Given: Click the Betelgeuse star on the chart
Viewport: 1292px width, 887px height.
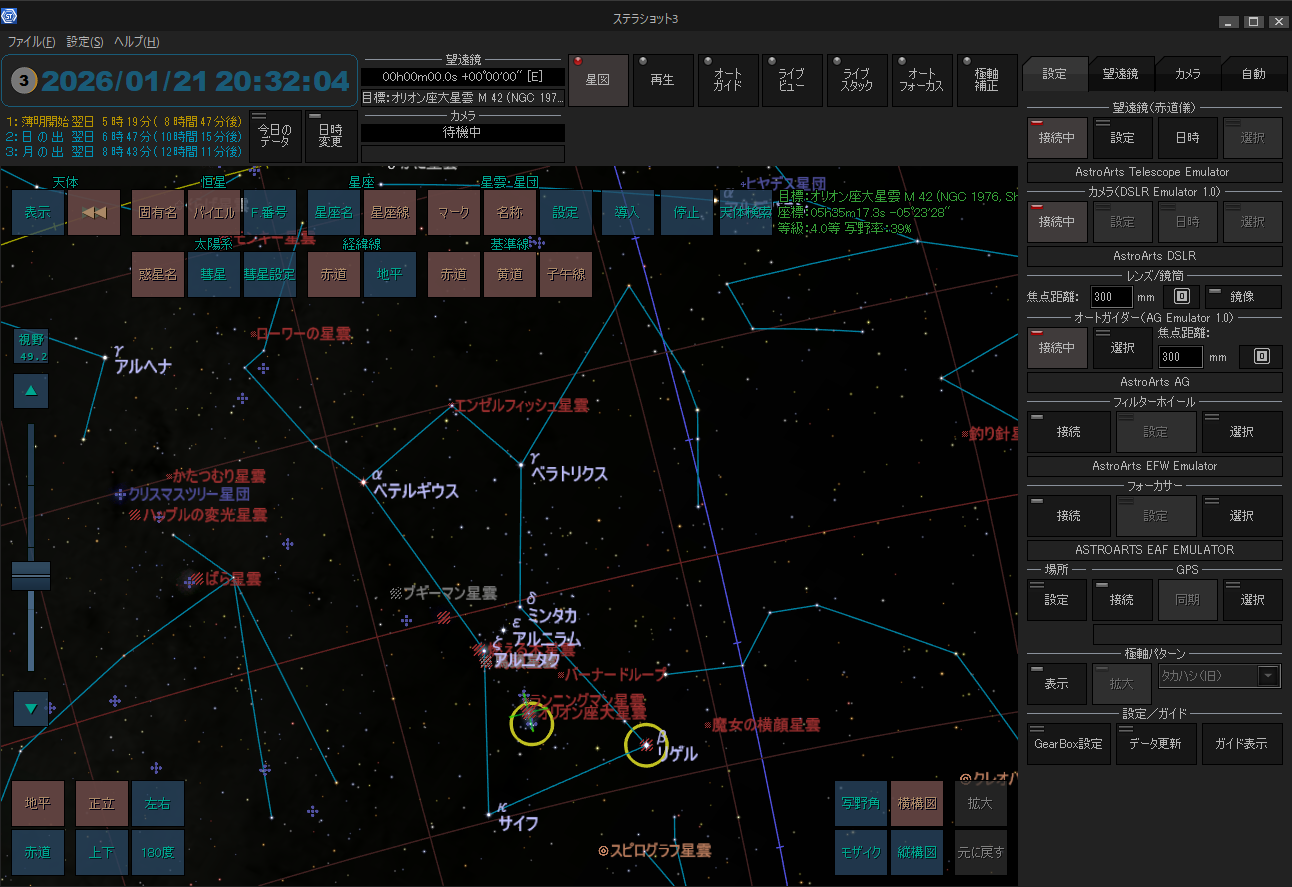Looking at the screenshot, I should pos(363,482).
